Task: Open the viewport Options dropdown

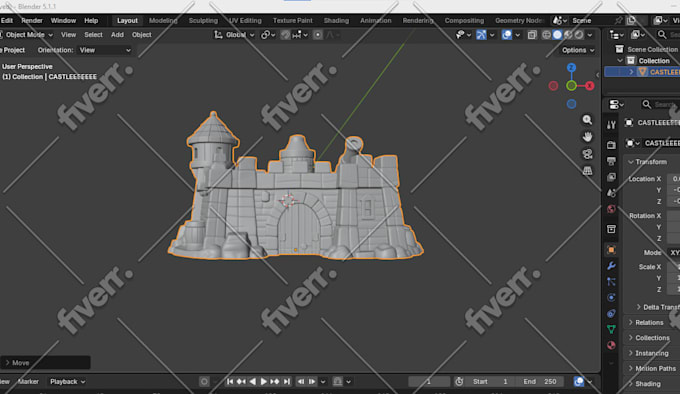Action: tap(578, 50)
